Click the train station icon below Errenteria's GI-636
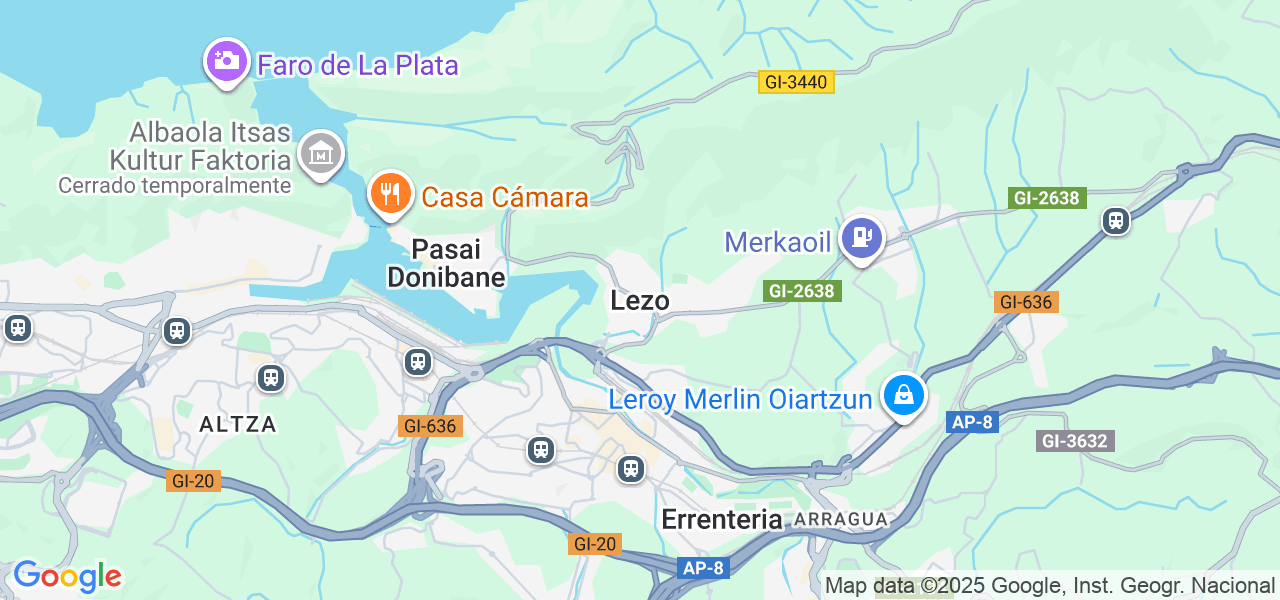This screenshot has width=1280, height=600. pos(541,450)
